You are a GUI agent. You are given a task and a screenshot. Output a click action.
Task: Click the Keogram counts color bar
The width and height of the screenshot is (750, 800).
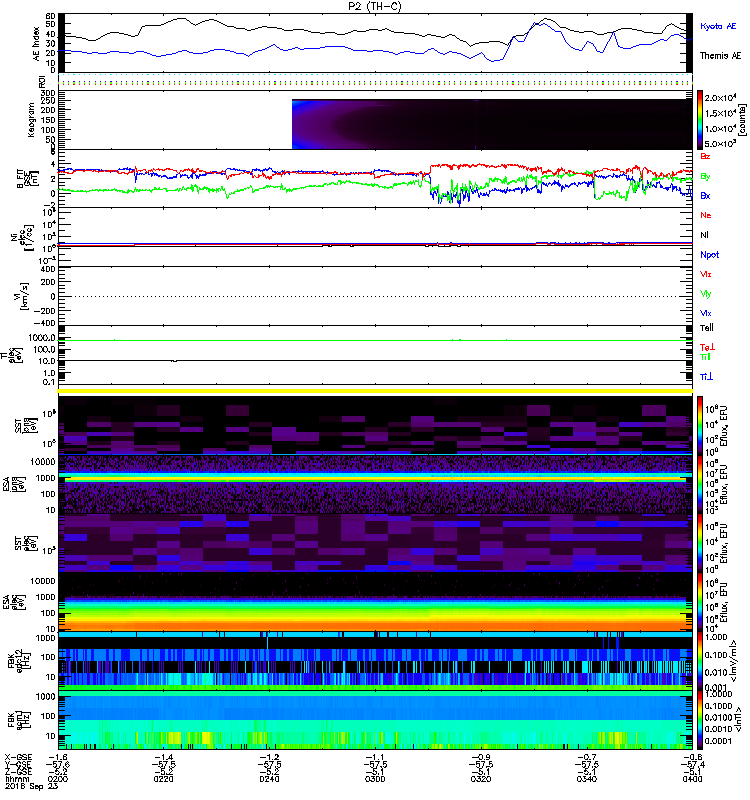tap(700, 120)
